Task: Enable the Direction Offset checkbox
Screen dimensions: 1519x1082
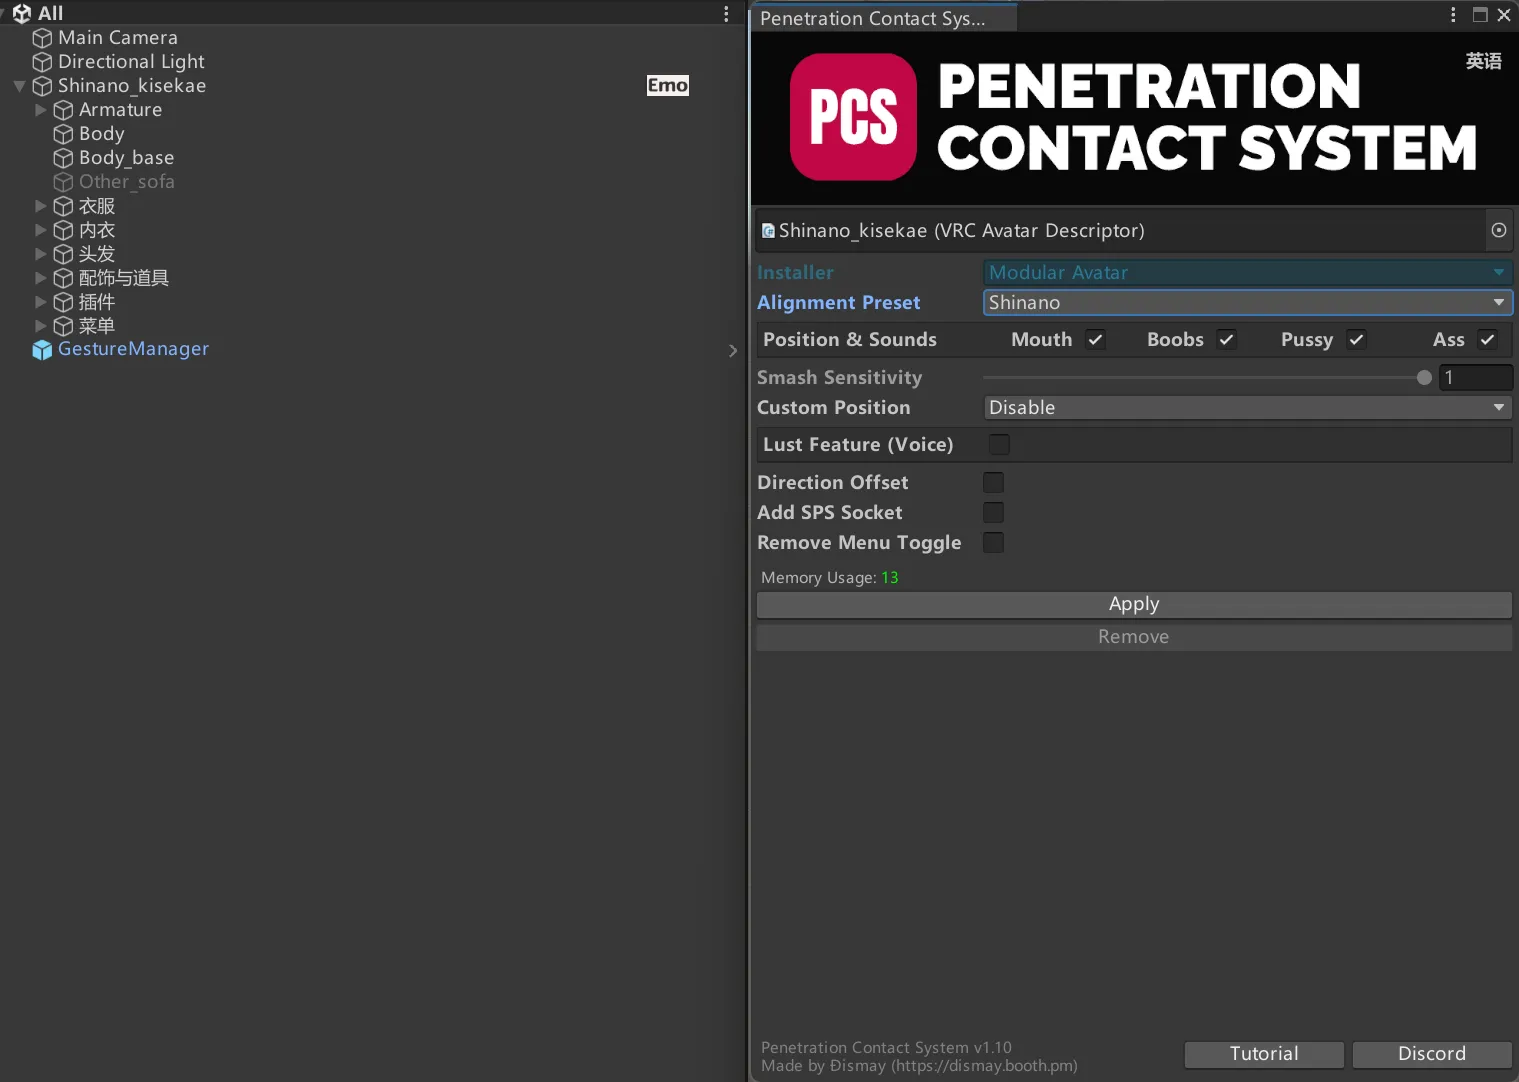Action: coord(993,482)
